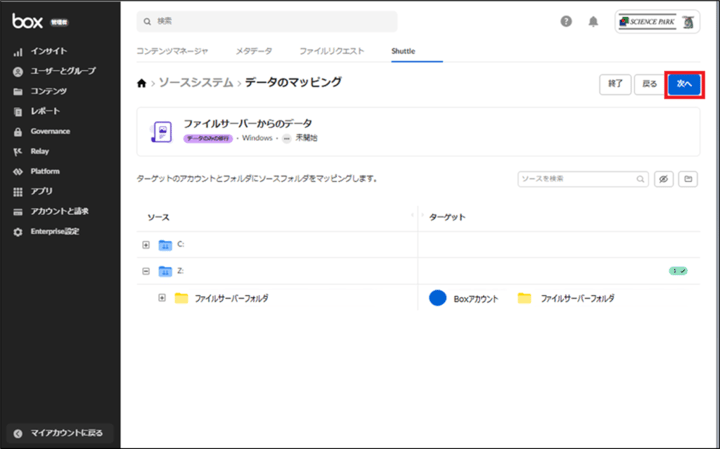Click the Boxアカウント blue circle avatar
The image size is (720, 449).
click(437, 298)
